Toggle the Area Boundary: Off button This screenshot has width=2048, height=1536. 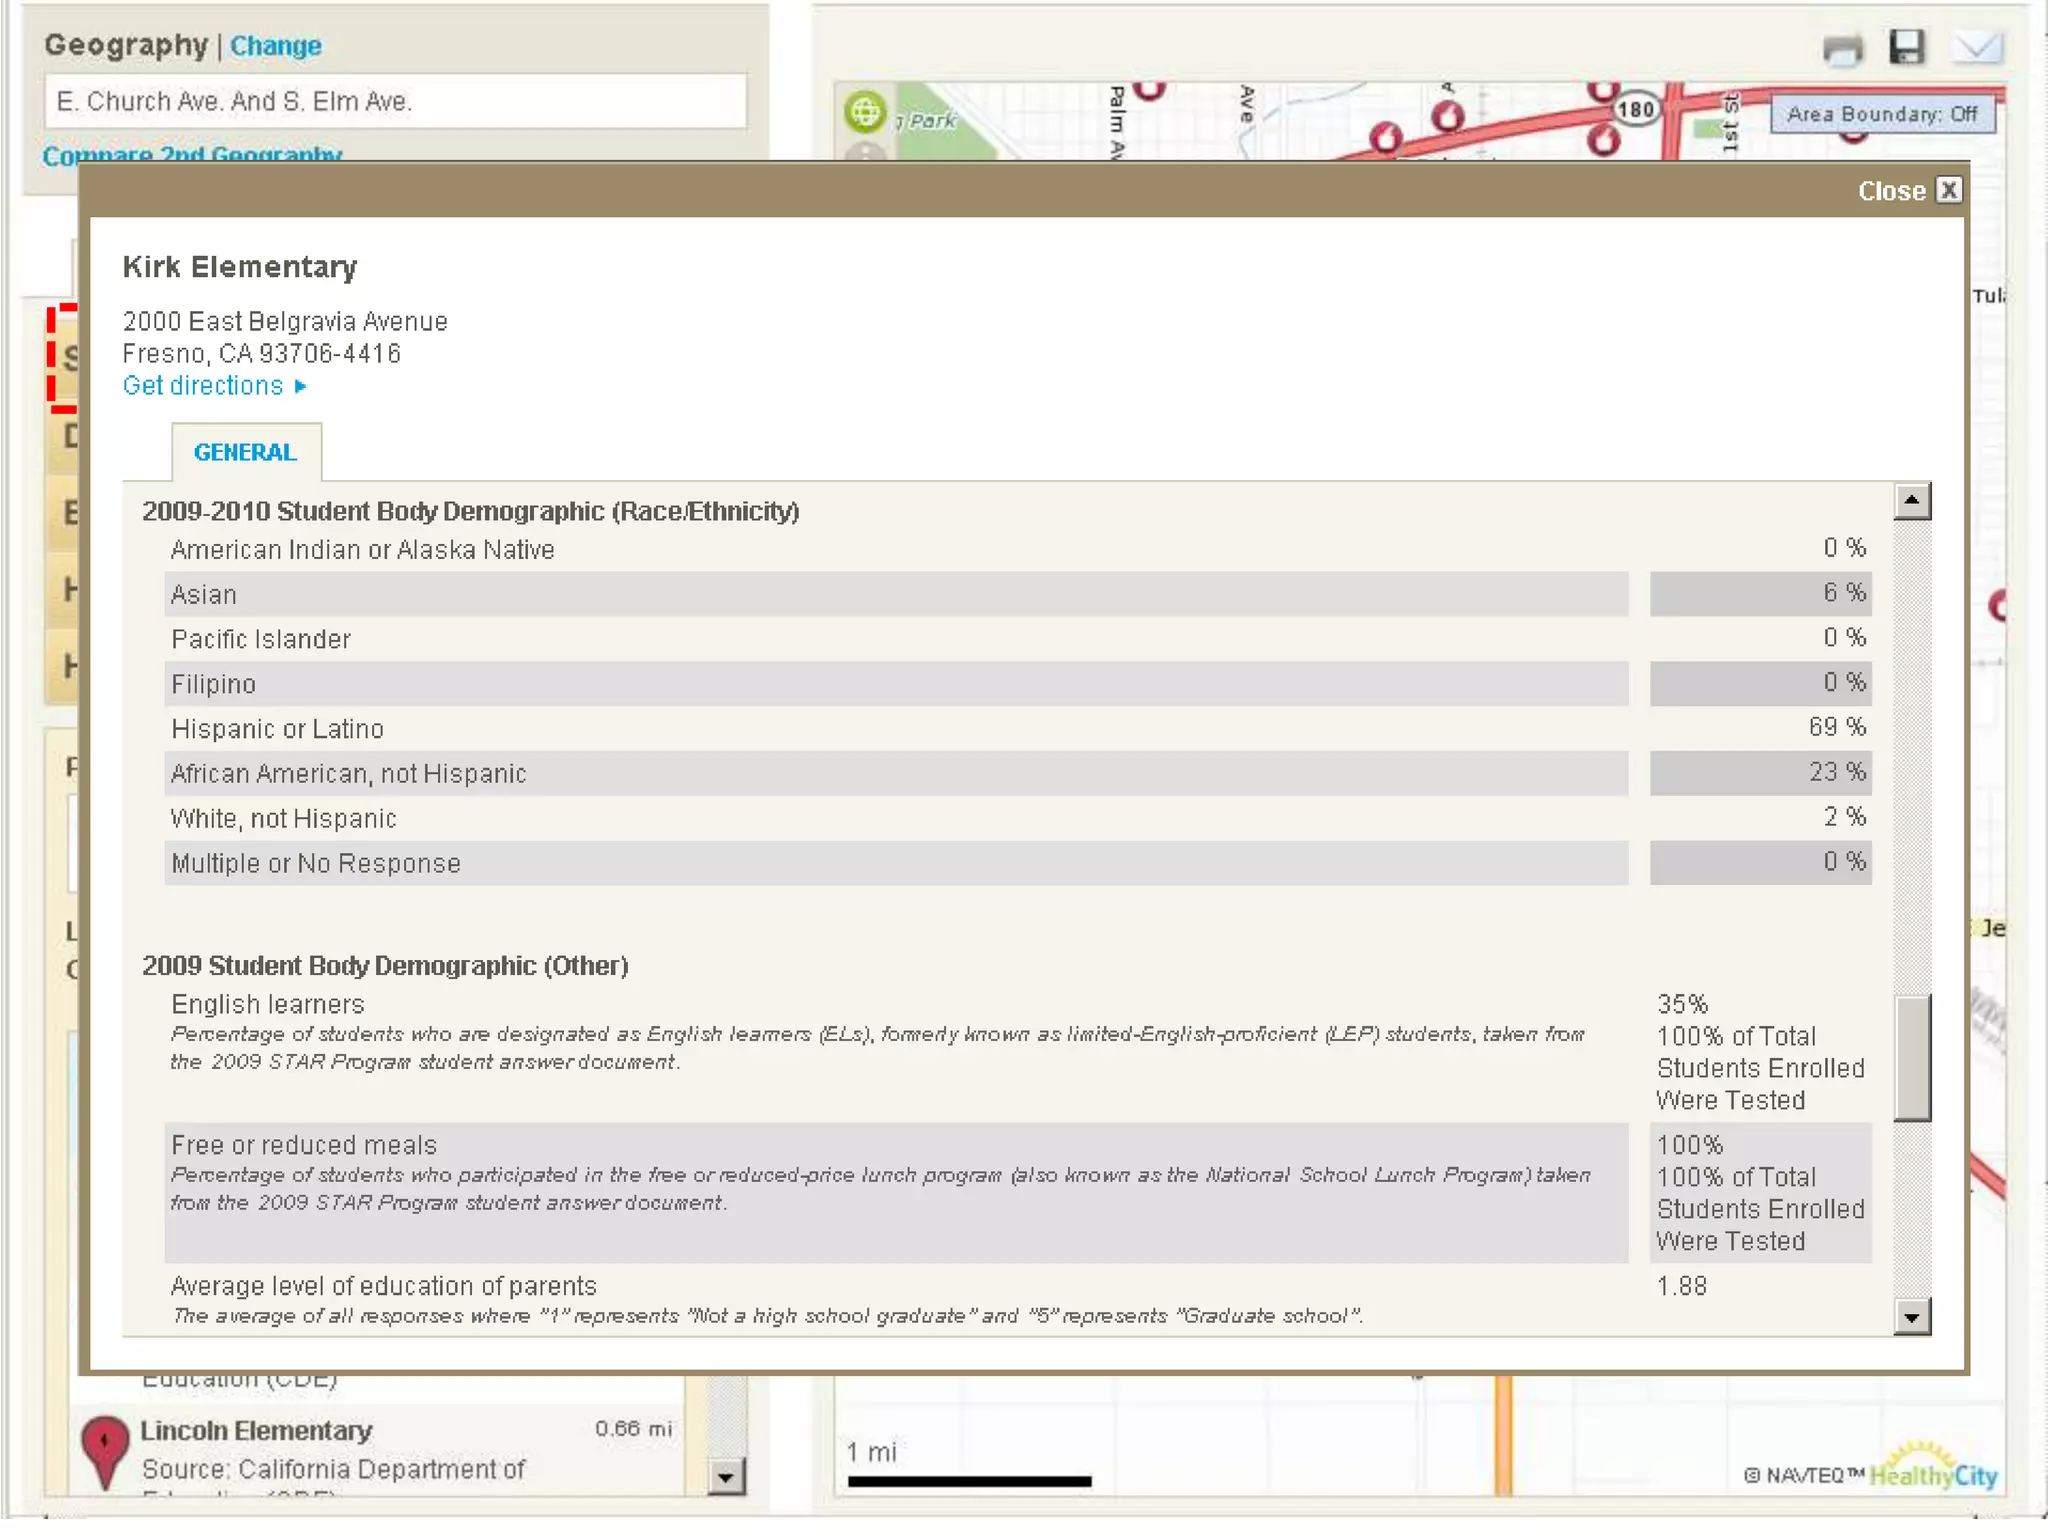click(1881, 114)
